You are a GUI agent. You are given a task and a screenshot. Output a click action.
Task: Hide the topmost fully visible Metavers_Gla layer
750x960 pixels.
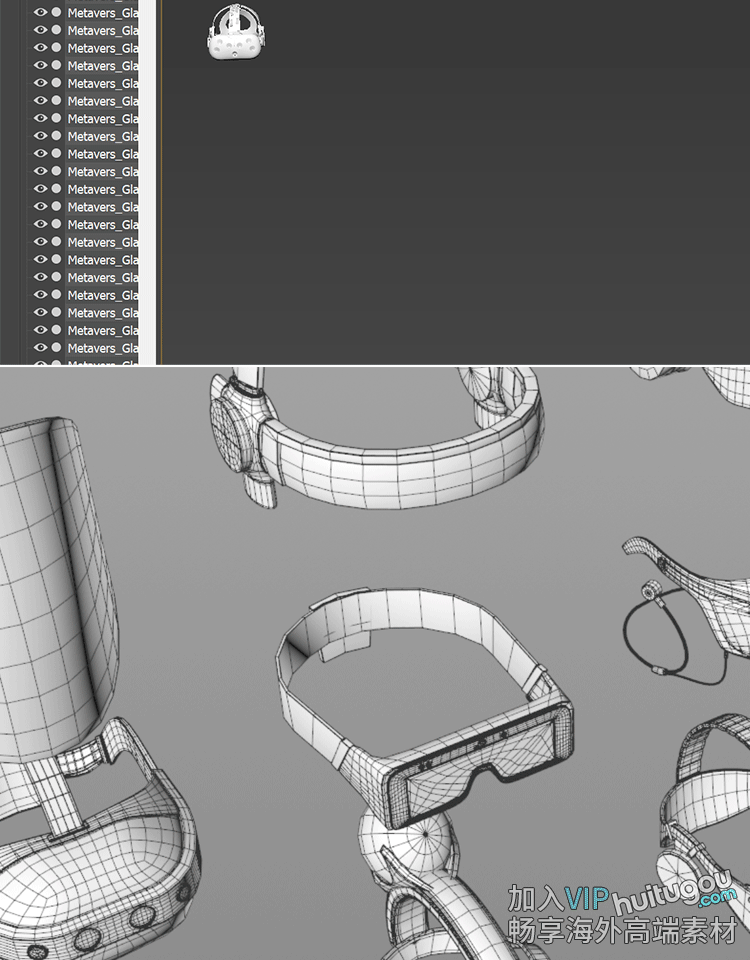coord(40,12)
